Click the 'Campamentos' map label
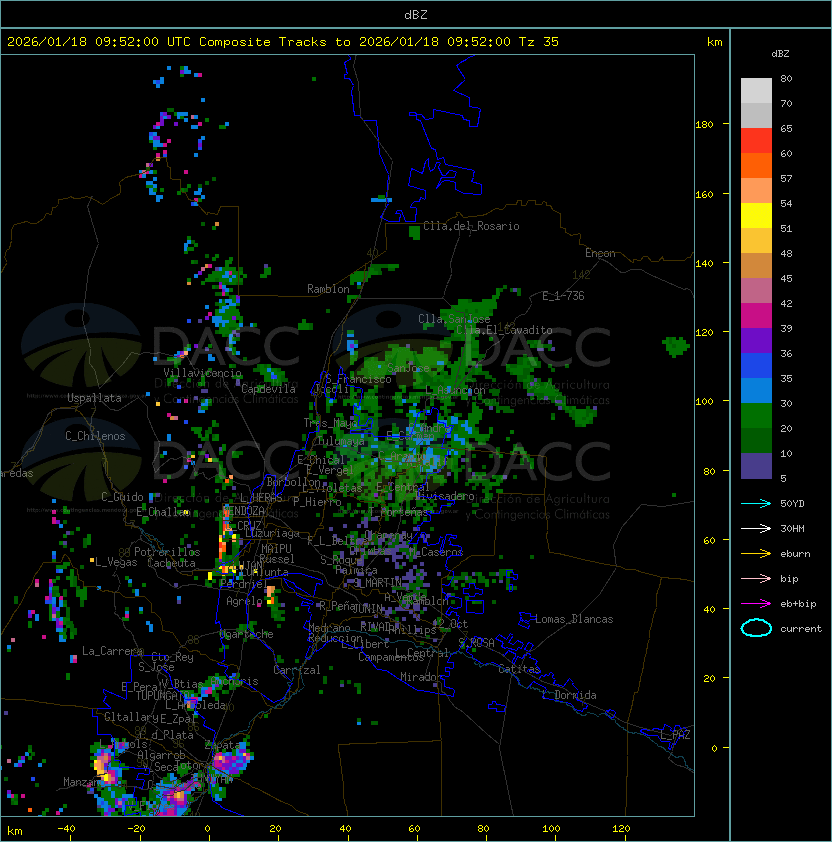Viewport: 832px width, 842px height. 392,657
